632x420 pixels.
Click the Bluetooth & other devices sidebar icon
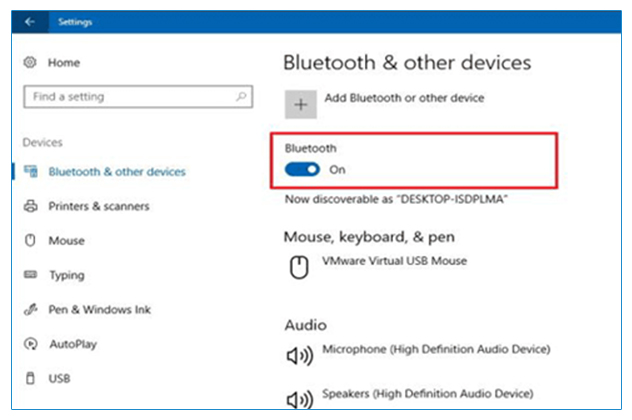(31, 171)
